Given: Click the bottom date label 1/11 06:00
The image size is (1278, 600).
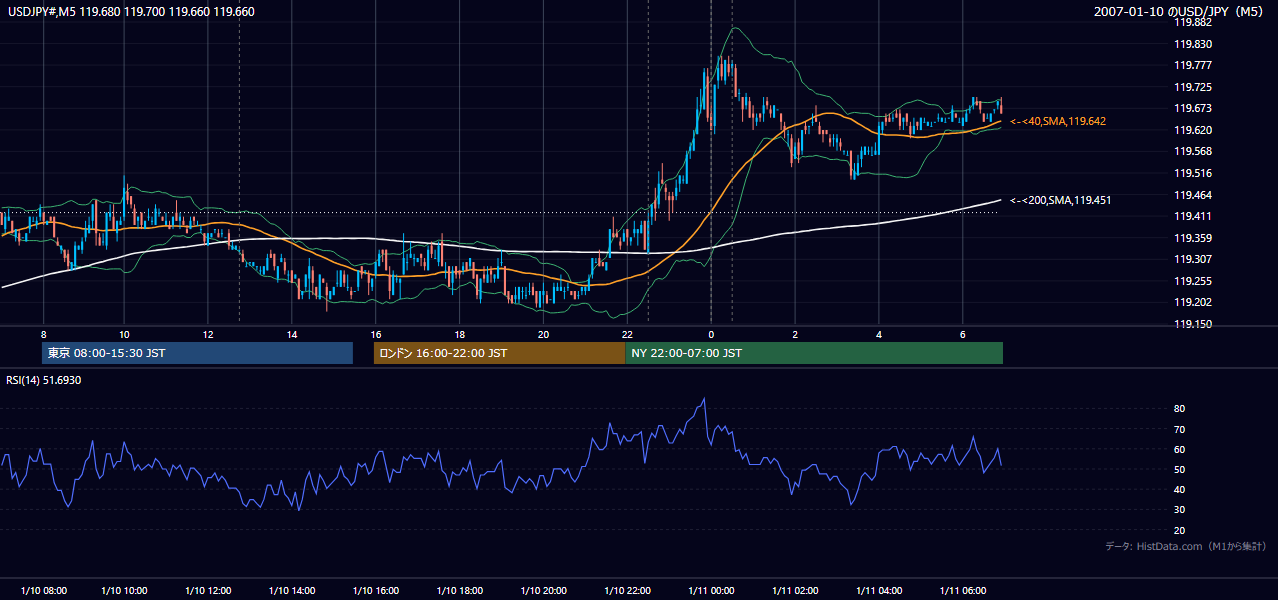Looking at the screenshot, I should (963, 590).
